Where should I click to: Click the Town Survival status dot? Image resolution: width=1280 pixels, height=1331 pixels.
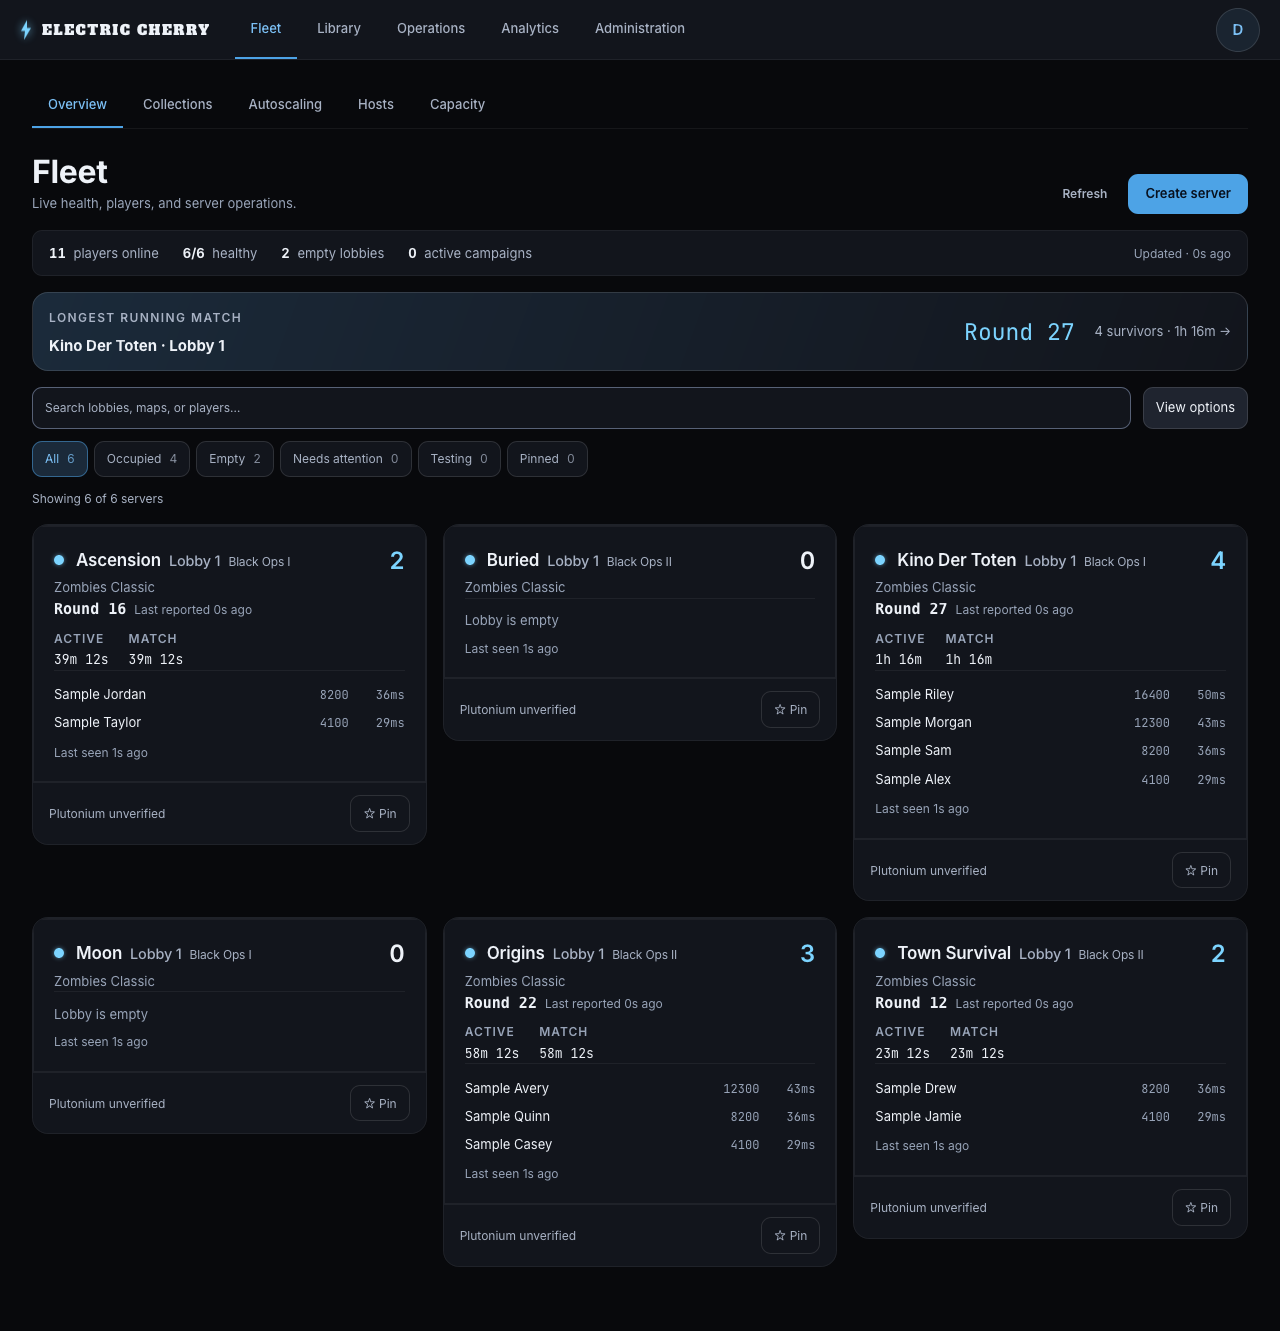coord(880,953)
